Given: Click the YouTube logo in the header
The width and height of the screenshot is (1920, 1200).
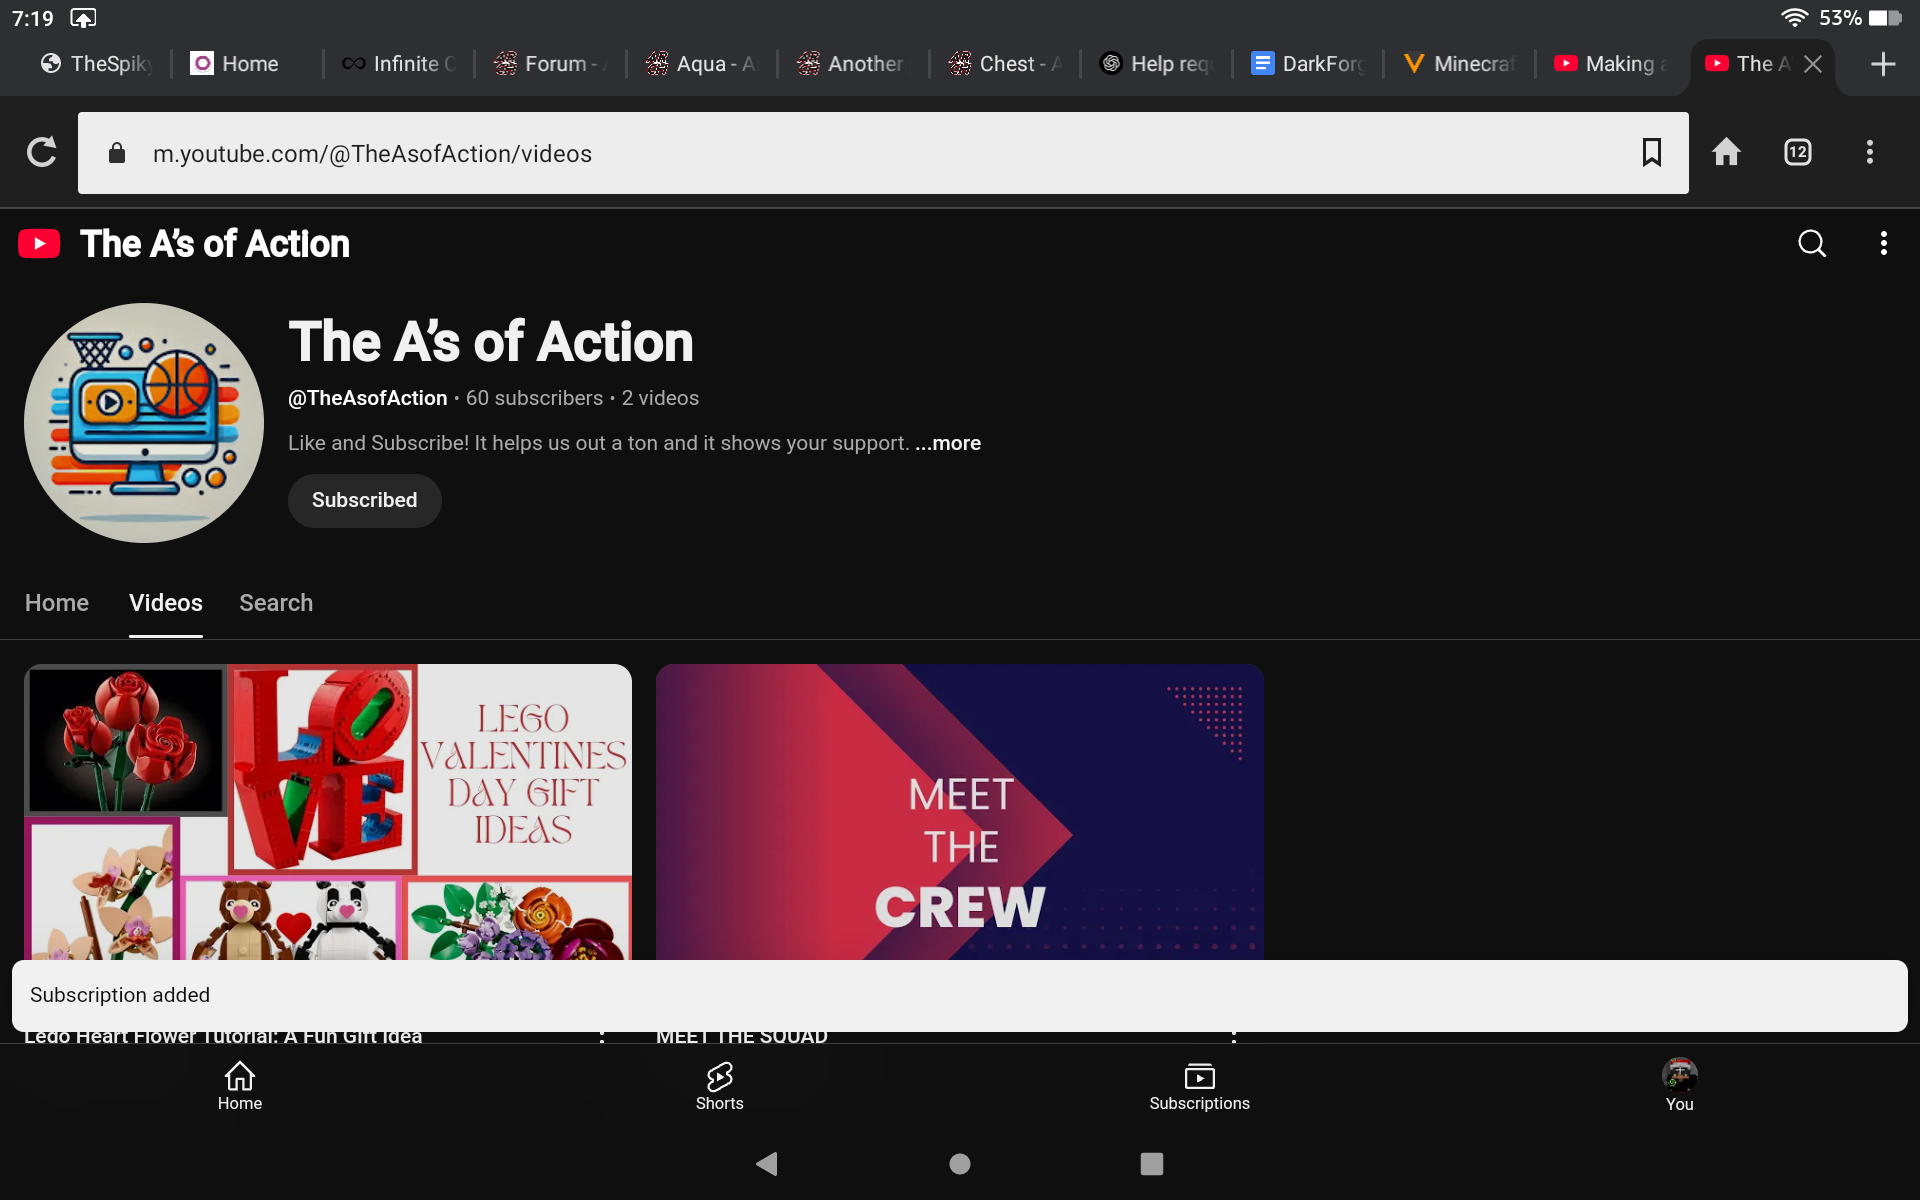Looking at the screenshot, I should [39, 244].
